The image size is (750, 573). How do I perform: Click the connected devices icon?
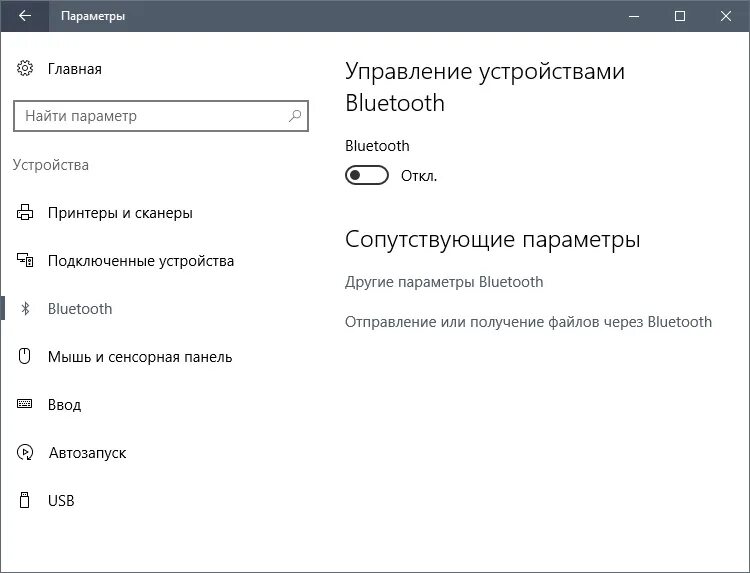pyautogui.click(x=25, y=260)
